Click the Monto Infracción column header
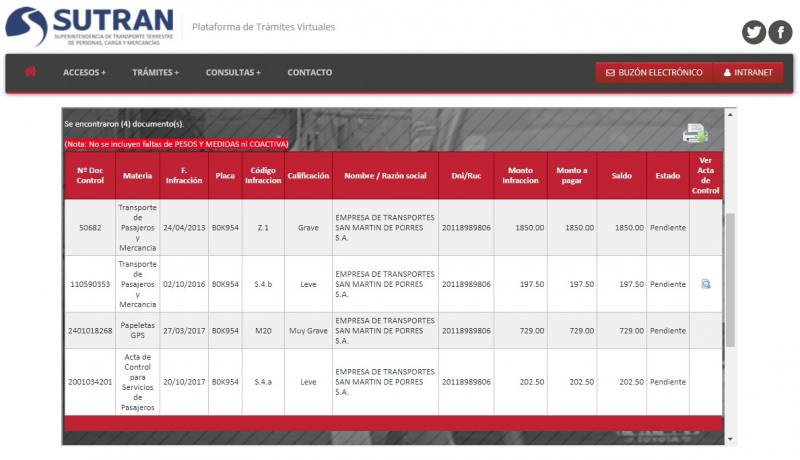Viewport: 800px width, 460px height. (520, 175)
